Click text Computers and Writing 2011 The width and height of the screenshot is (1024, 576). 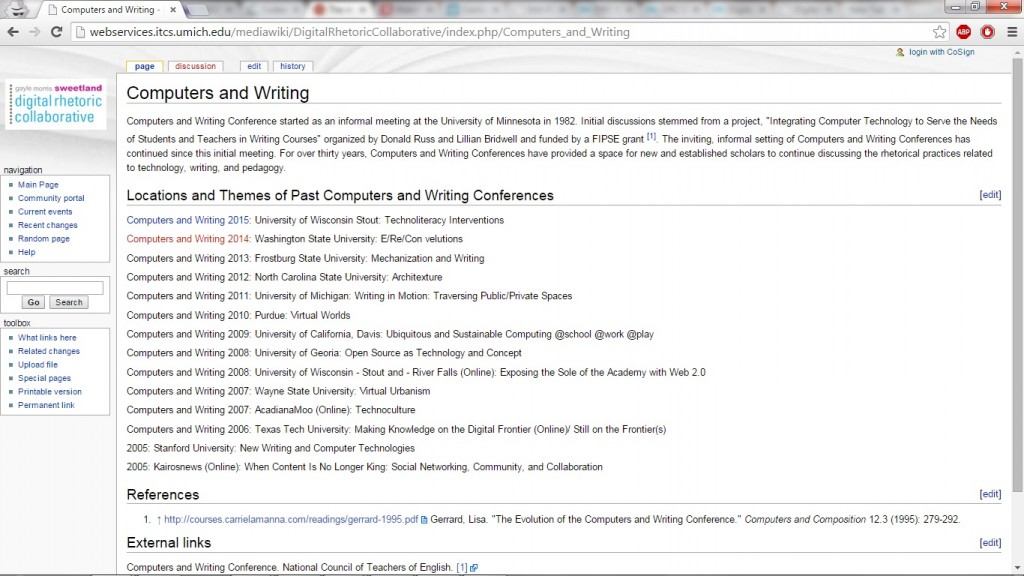click(x=188, y=296)
